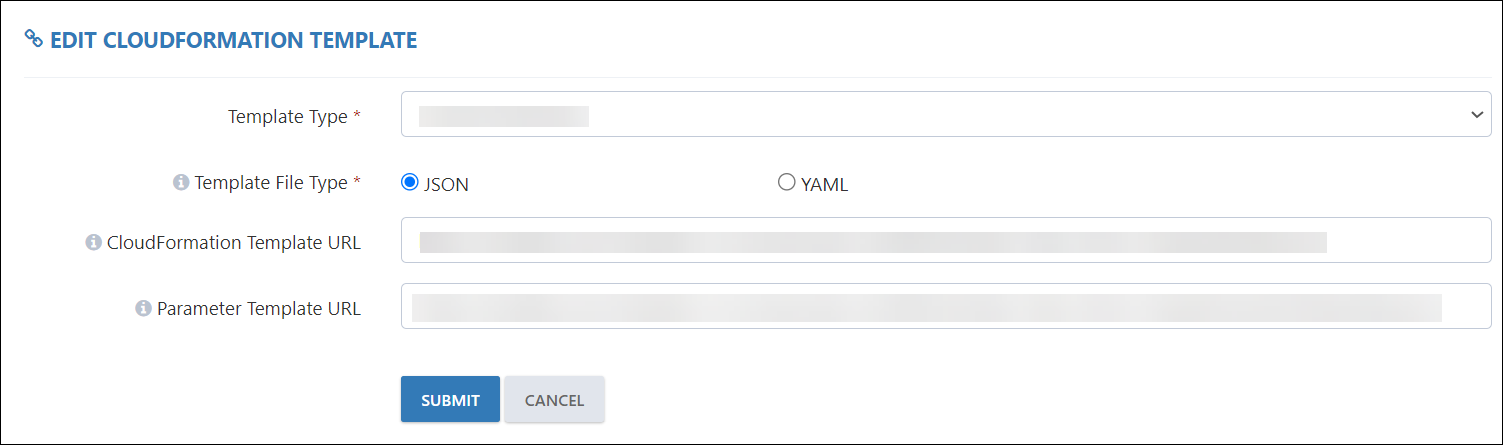The width and height of the screenshot is (1503, 445).
Task: Click the Template Type dropdown chevron arrow
Action: pos(1477,115)
